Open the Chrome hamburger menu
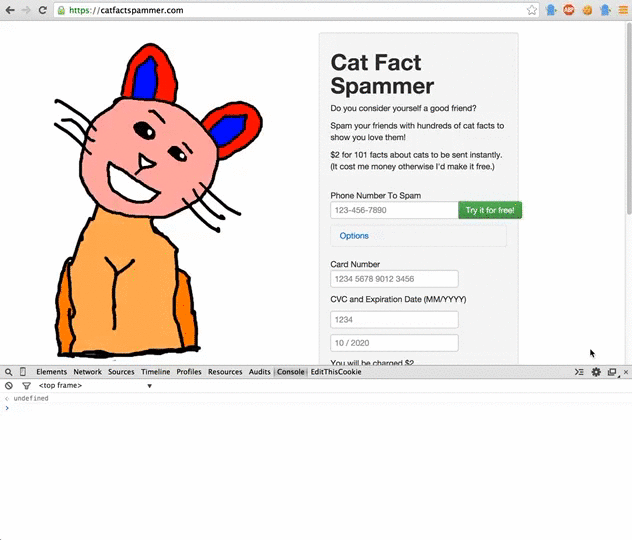Viewport: 632px width, 540px height. pyautogui.click(x=623, y=10)
